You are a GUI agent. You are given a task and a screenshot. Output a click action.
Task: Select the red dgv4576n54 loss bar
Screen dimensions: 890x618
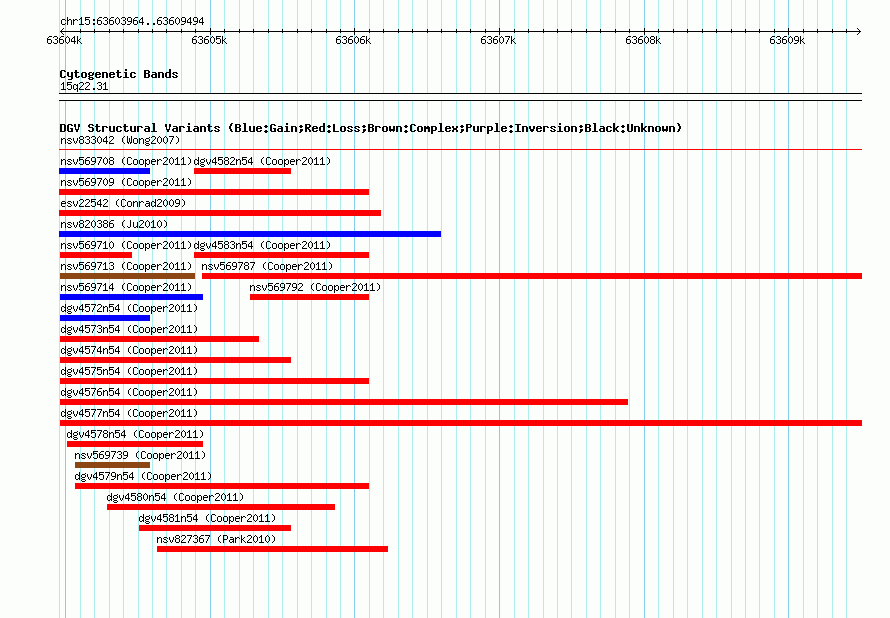click(344, 402)
